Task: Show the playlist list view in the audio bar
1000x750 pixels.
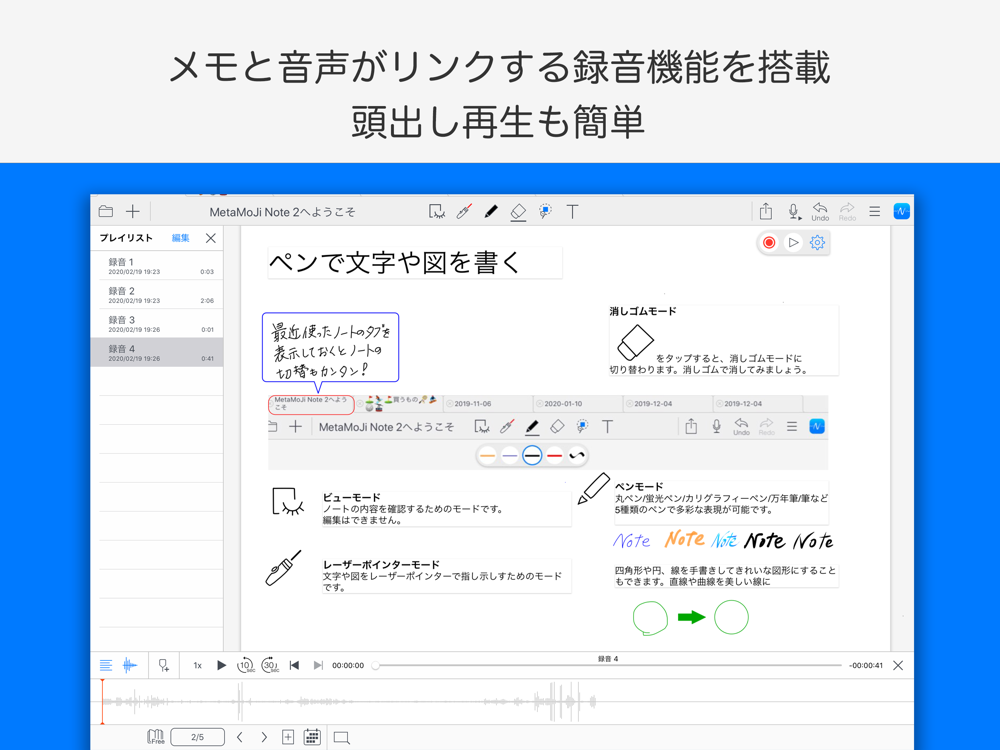Action: click(x=106, y=665)
